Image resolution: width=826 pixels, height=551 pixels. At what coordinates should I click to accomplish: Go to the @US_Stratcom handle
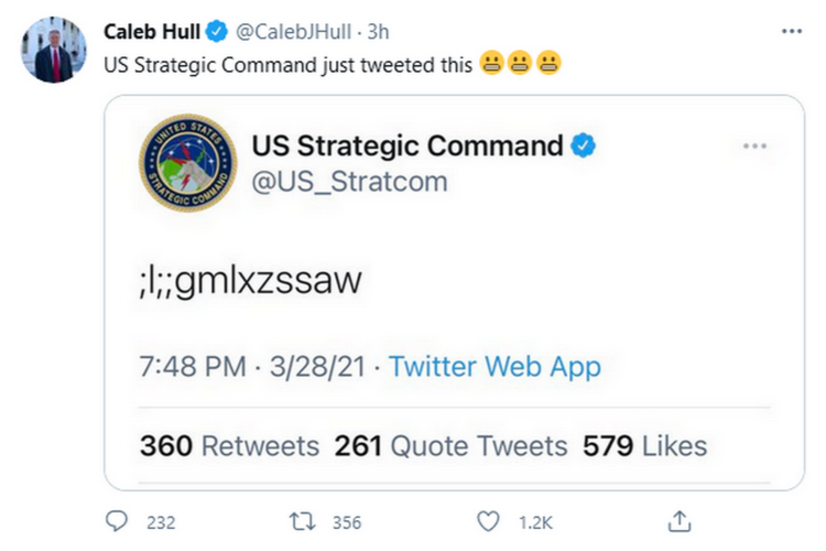tap(349, 181)
